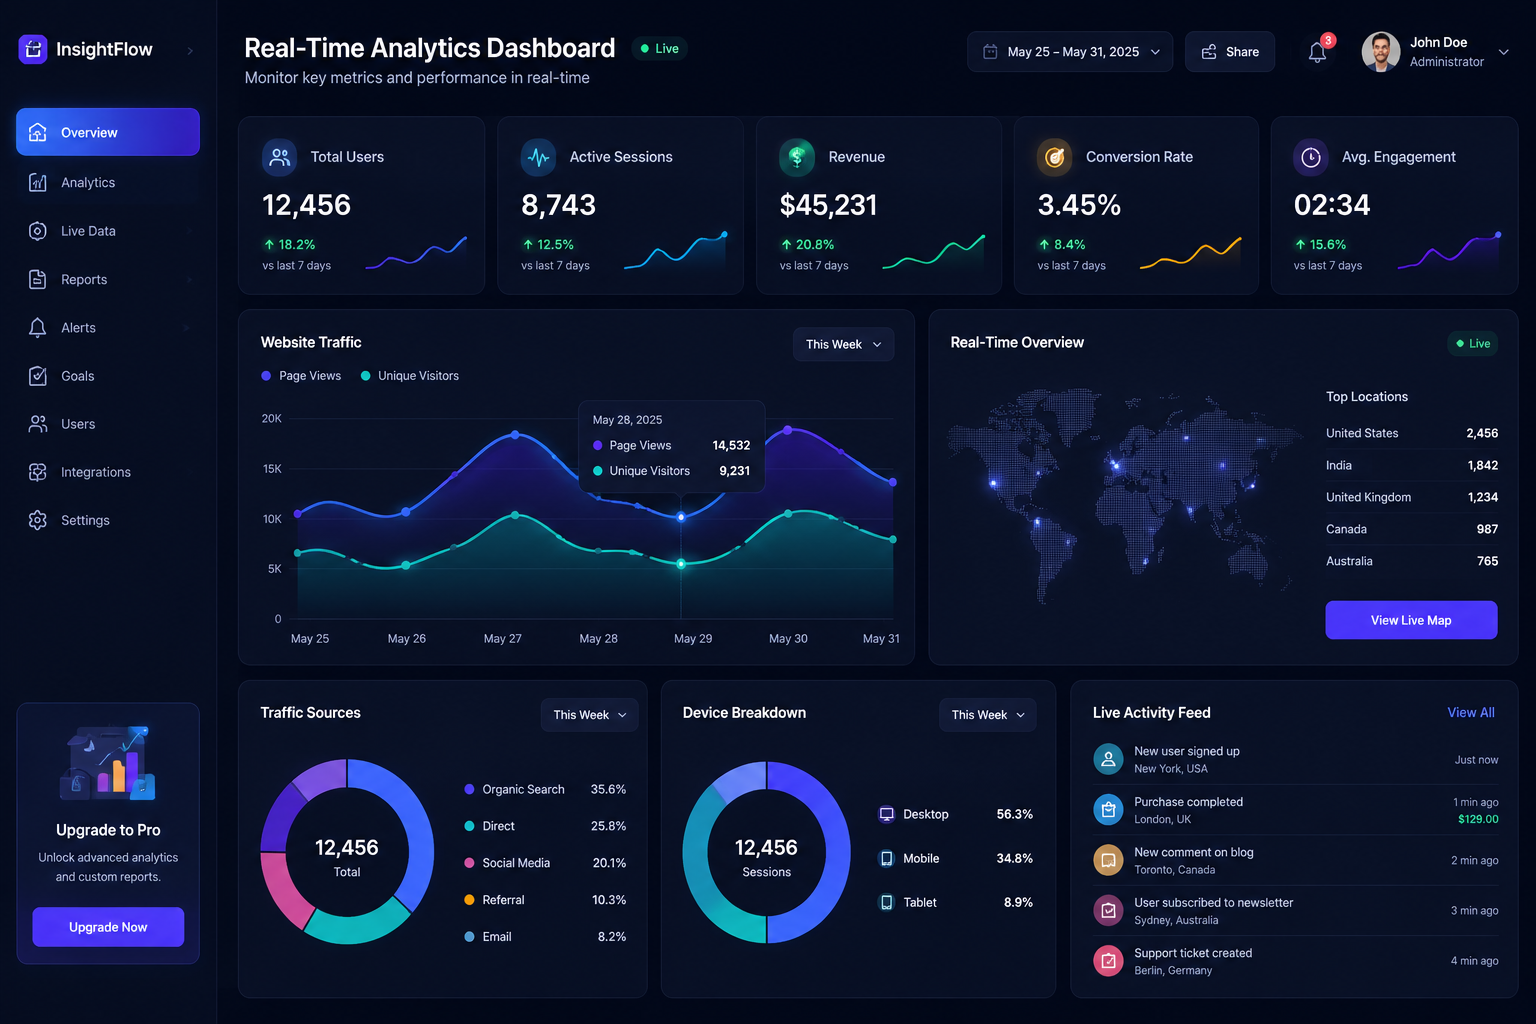Click the Tablet device icon
The width and height of the screenshot is (1536, 1024).
tap(886, 902)
